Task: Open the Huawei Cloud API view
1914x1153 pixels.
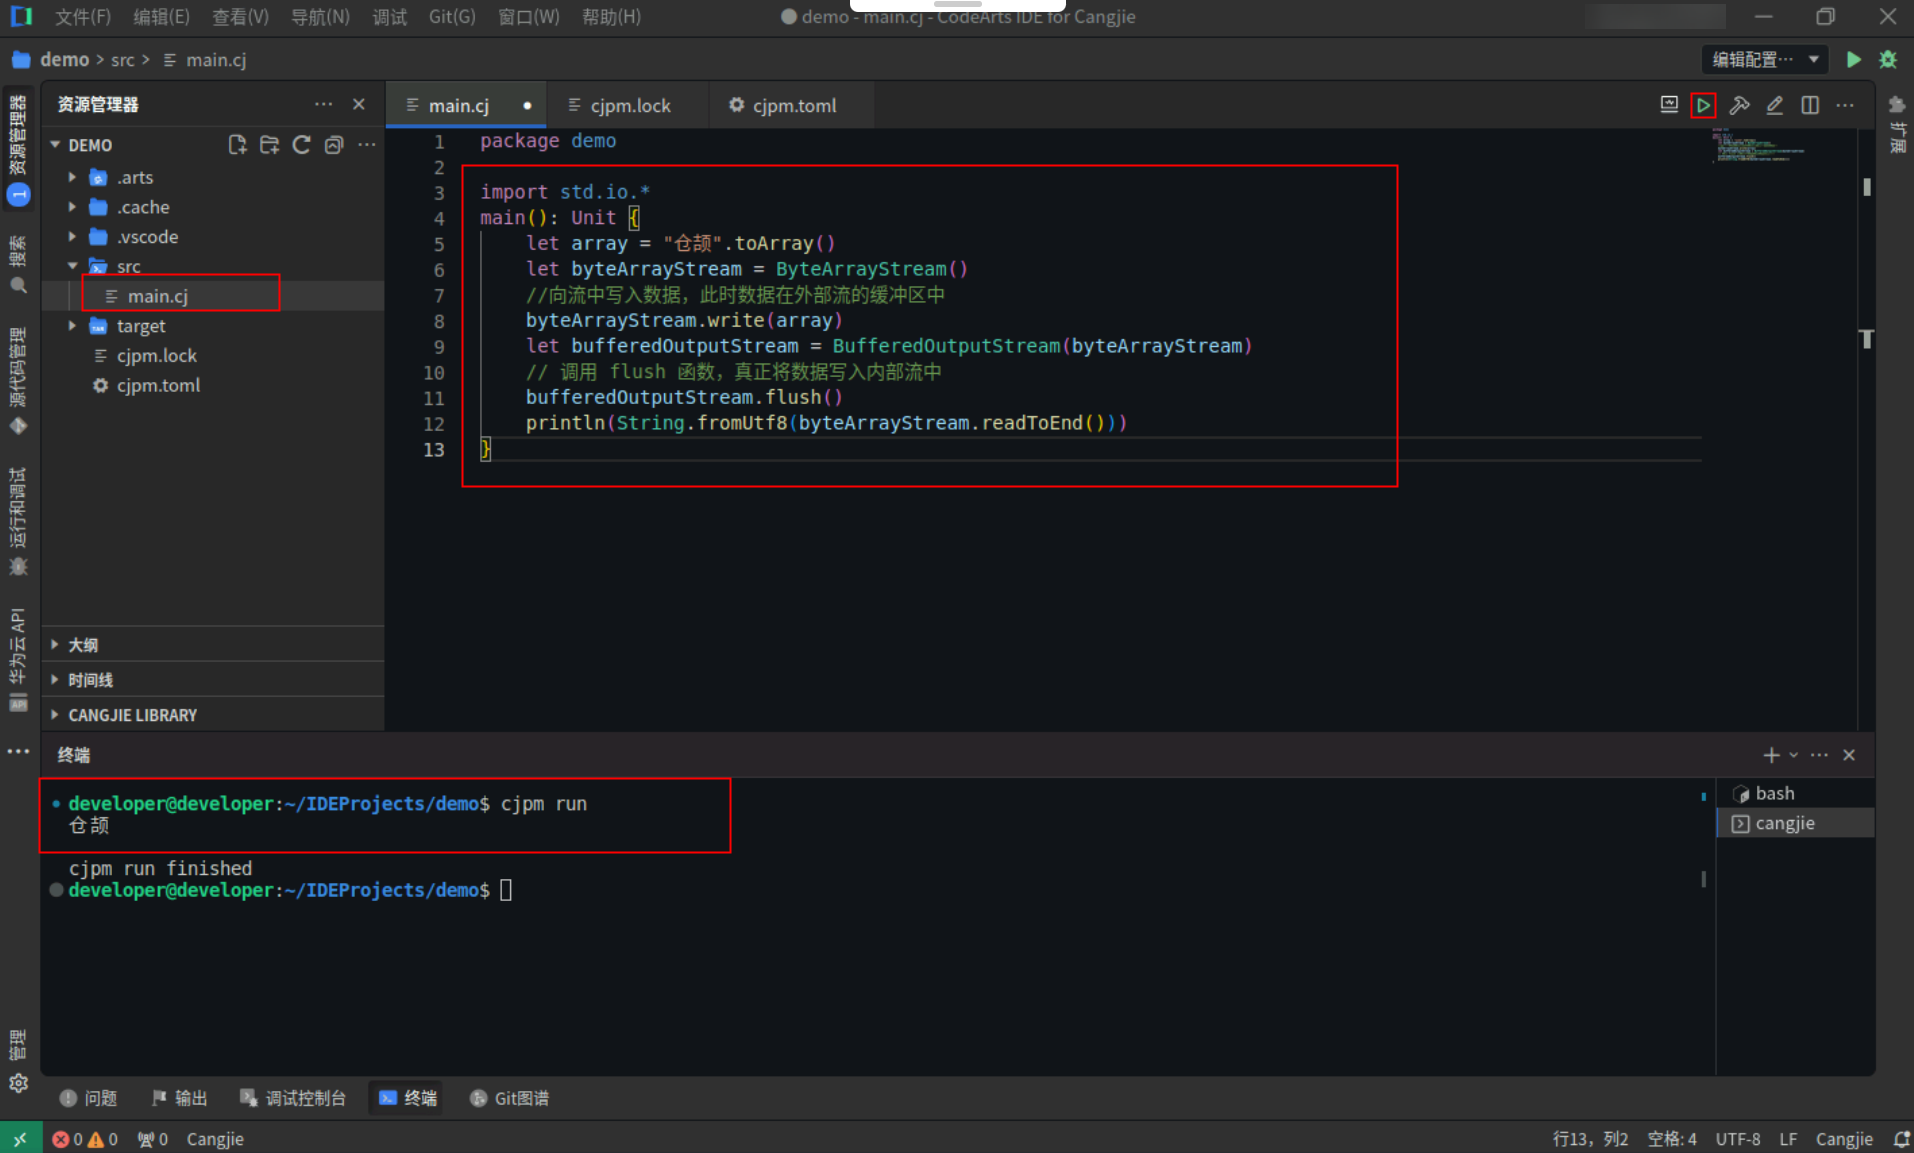Action: (18, 660)
